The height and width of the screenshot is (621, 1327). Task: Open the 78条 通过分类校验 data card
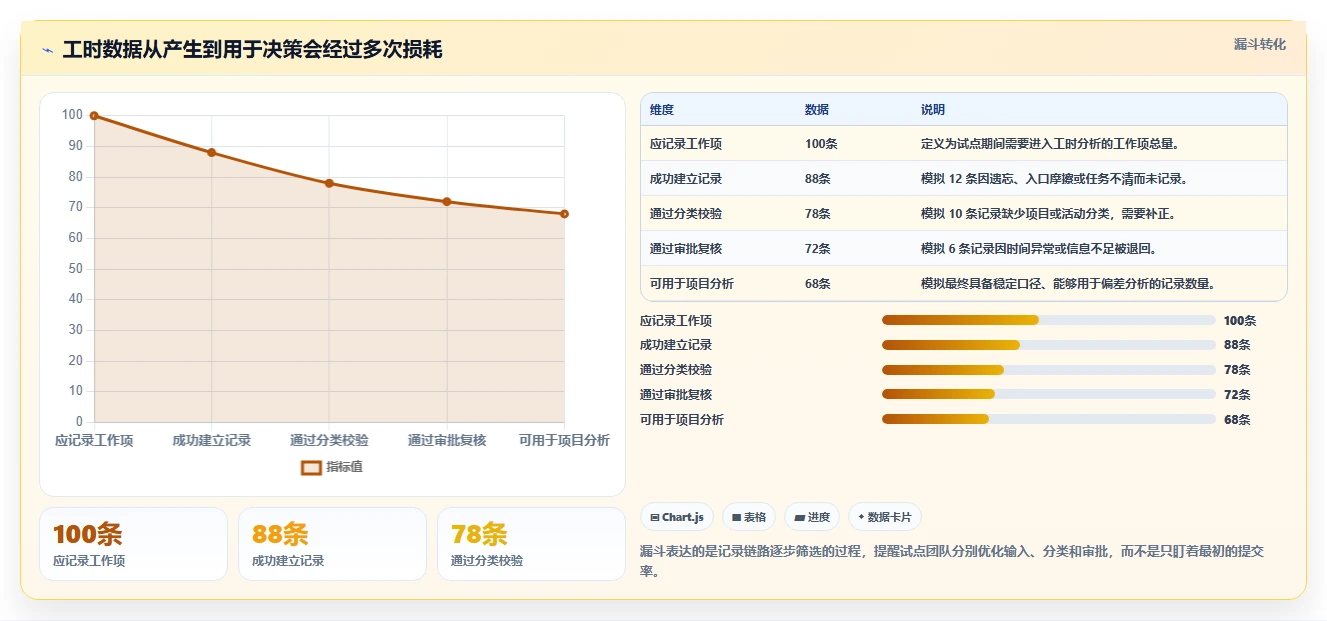click(x=531, y=544)
